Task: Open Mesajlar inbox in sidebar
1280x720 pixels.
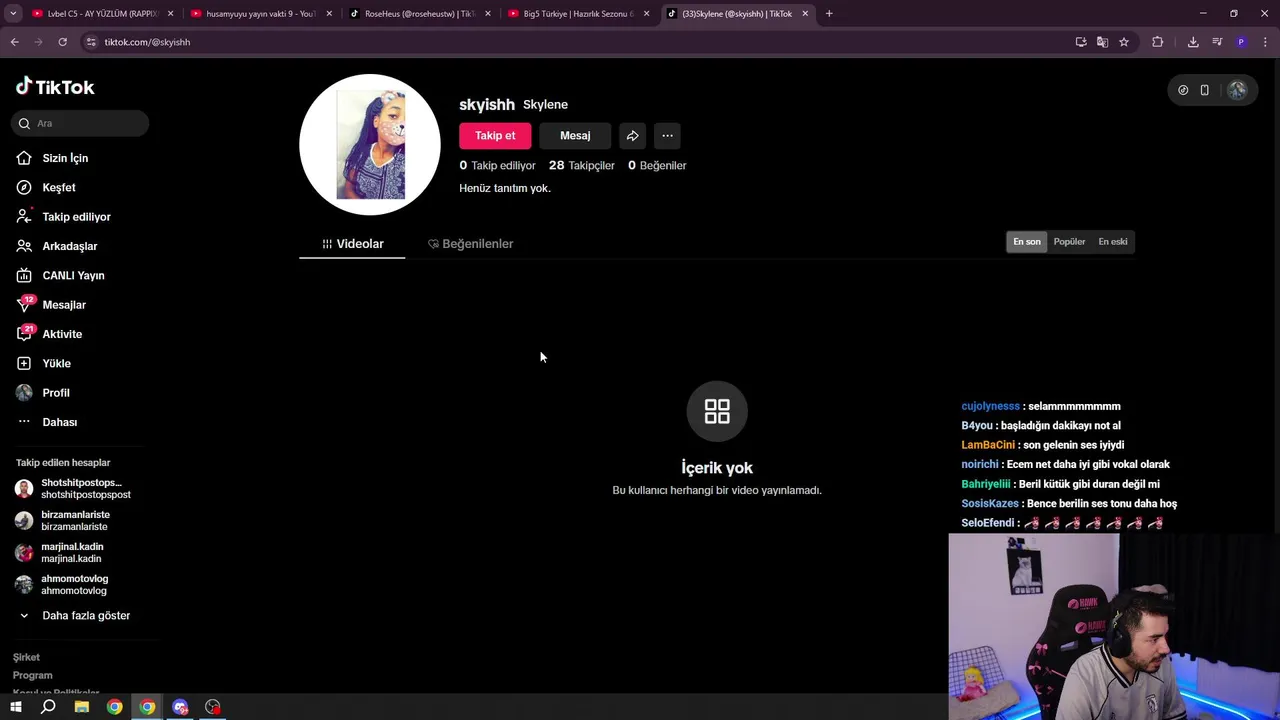Action: 51,304
